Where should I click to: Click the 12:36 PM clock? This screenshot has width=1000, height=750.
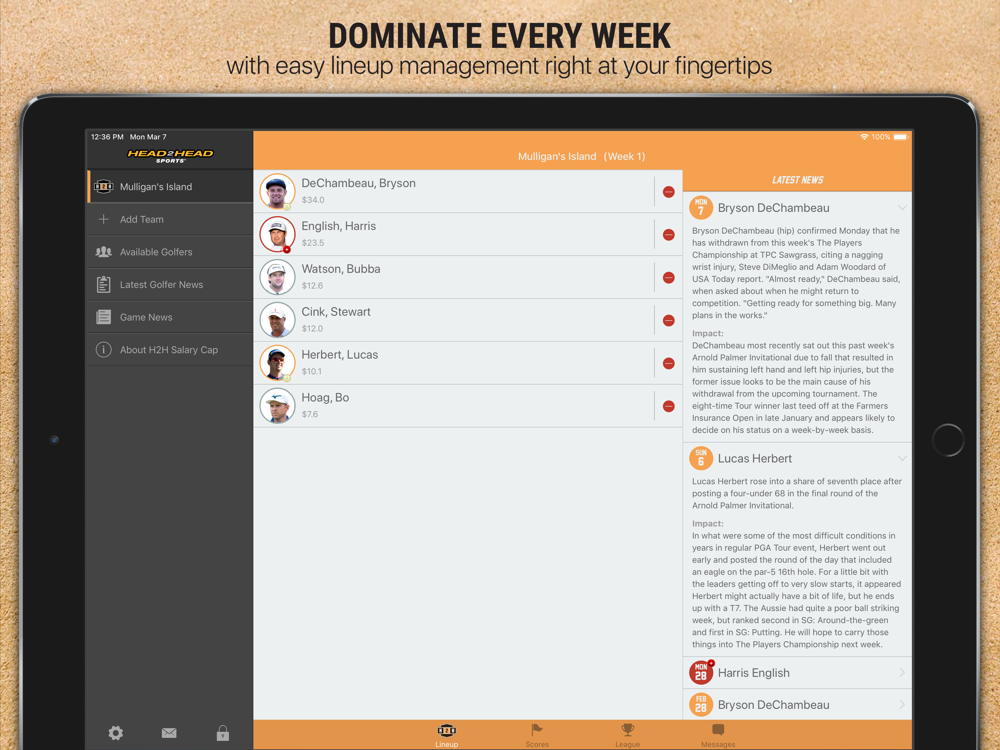point(107,137)
